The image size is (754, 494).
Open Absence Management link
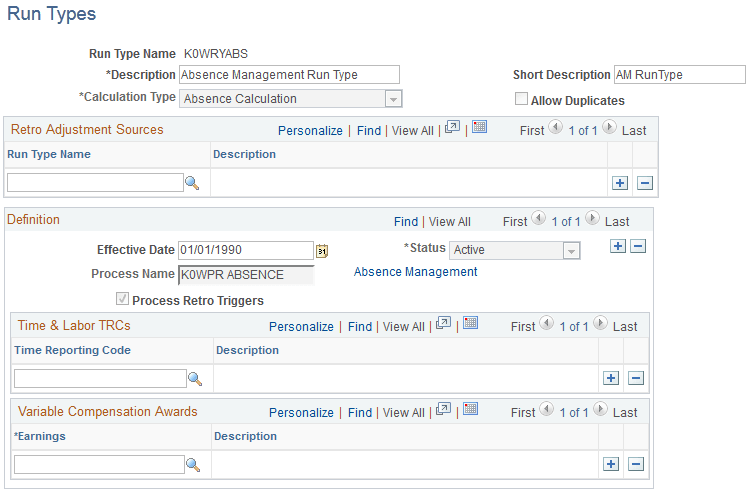[415, 272]
